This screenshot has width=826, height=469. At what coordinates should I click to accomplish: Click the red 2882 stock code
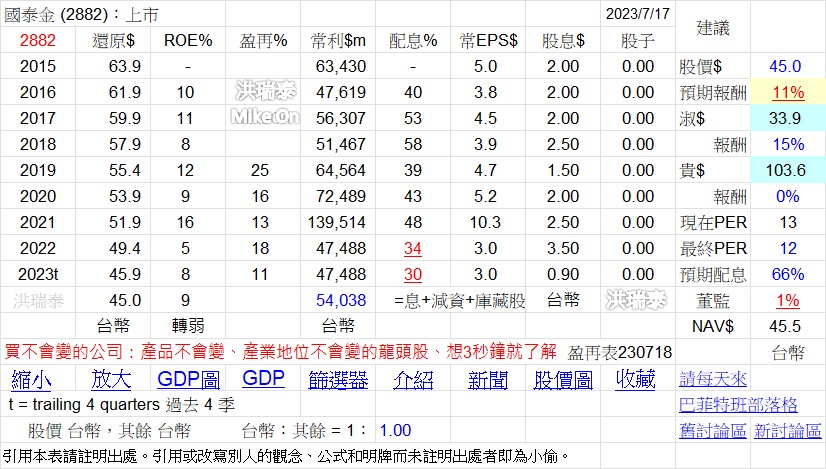click(x=38, y=41)
